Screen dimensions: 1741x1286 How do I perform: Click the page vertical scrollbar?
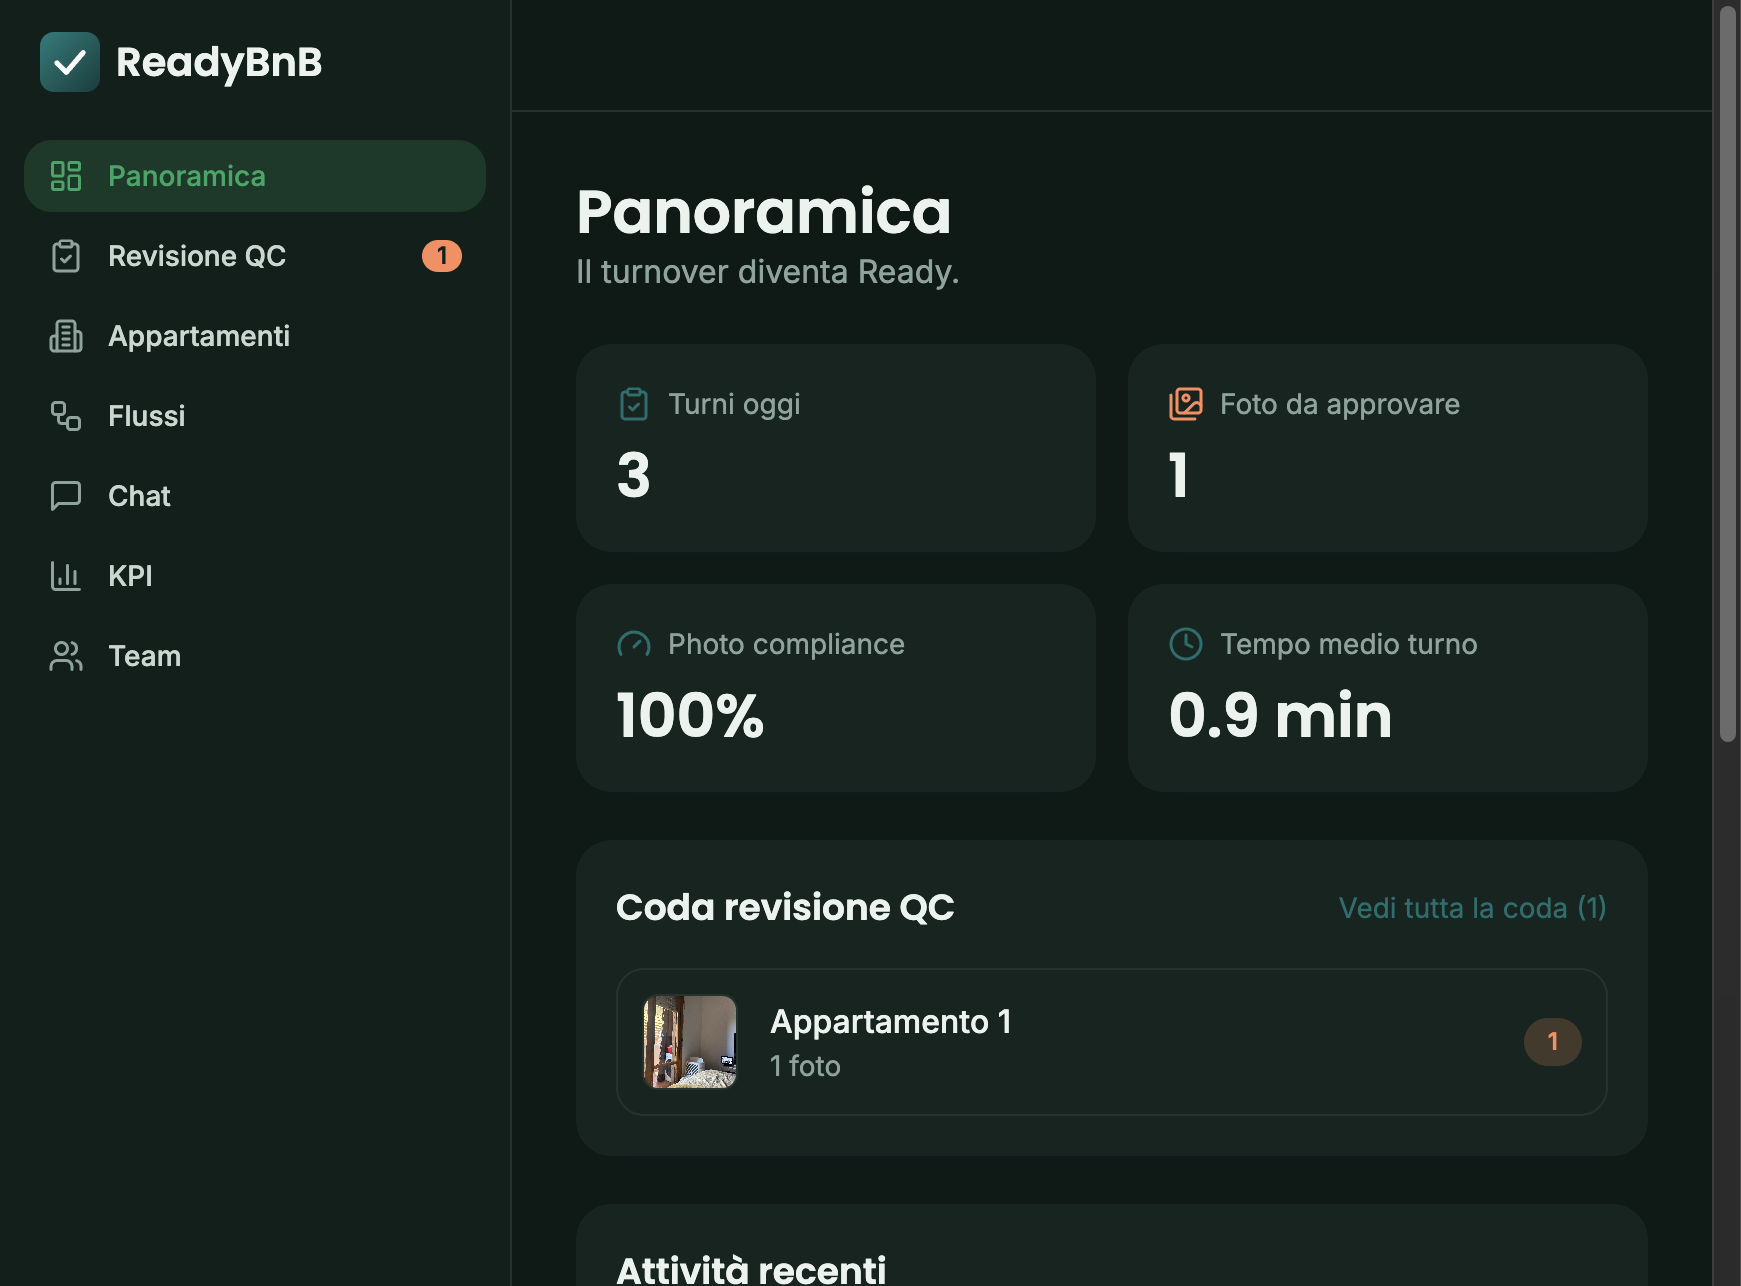click(1728, 374)
